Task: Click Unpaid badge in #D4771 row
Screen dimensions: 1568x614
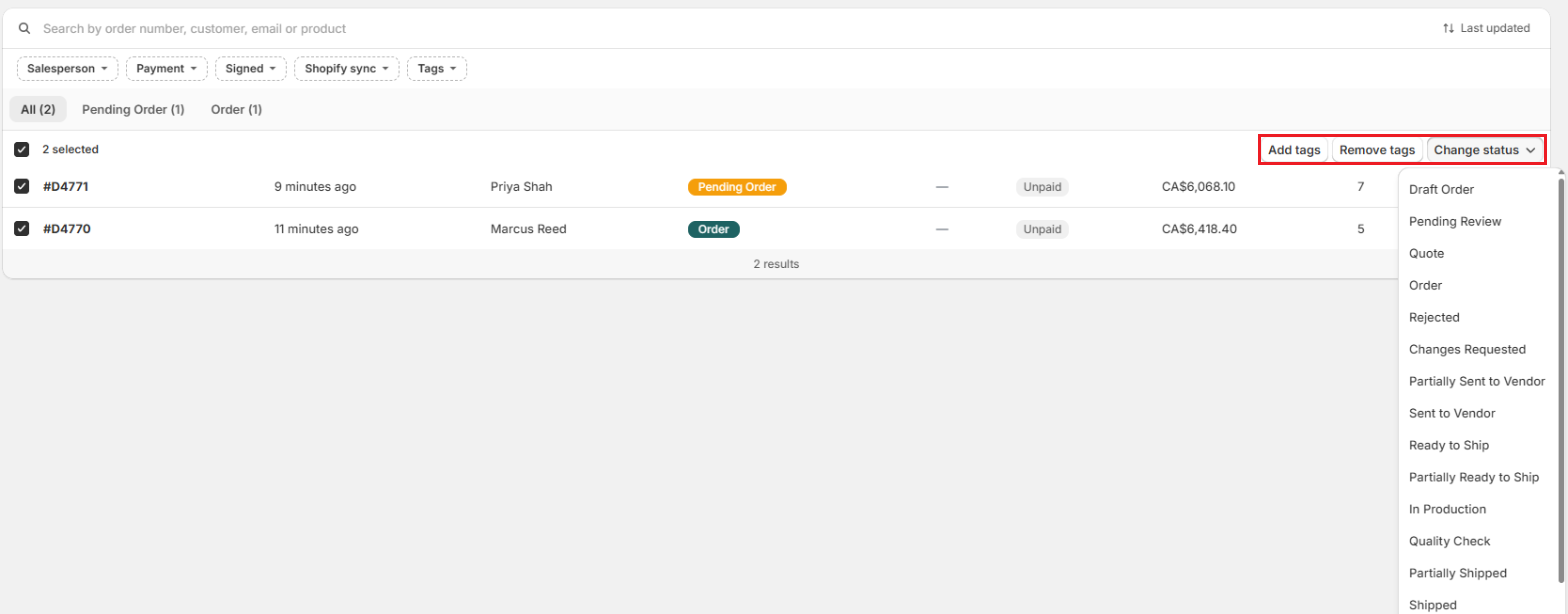Action: pyautogui.click(x=1042, y=186)
